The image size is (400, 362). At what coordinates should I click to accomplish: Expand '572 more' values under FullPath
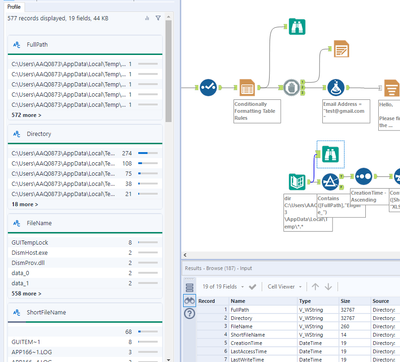tap(26, 115)
